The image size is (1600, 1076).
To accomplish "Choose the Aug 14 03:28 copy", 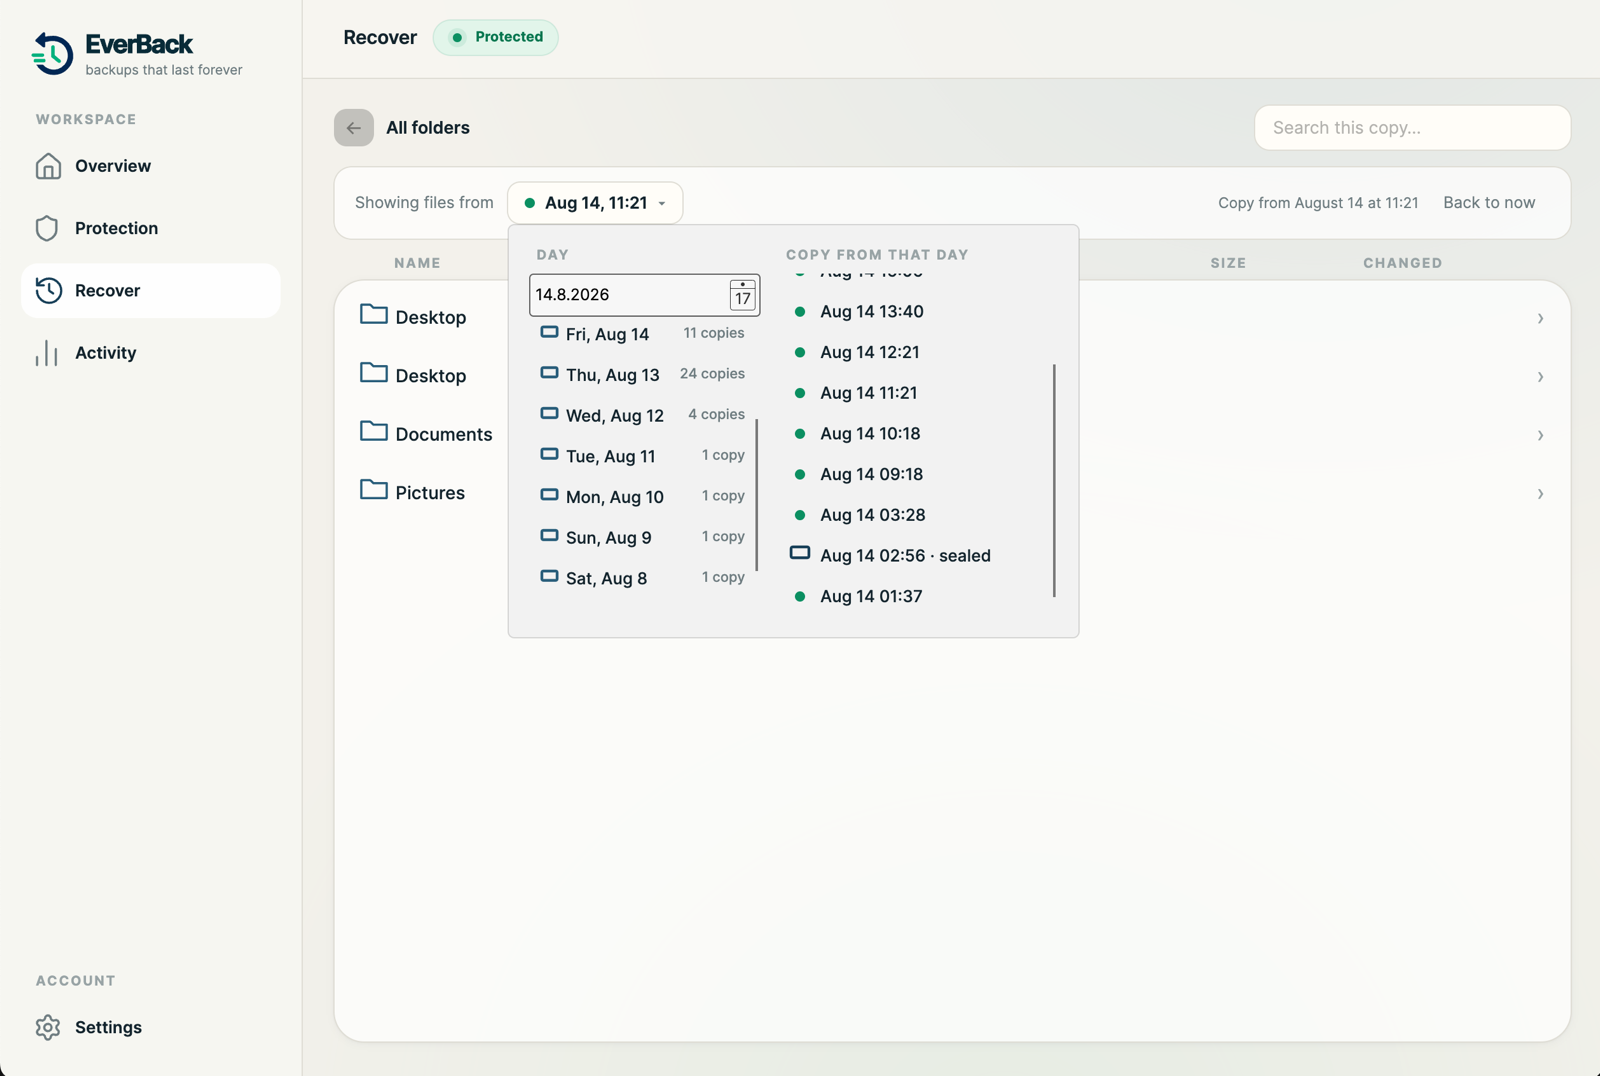I will pos(915,515).
